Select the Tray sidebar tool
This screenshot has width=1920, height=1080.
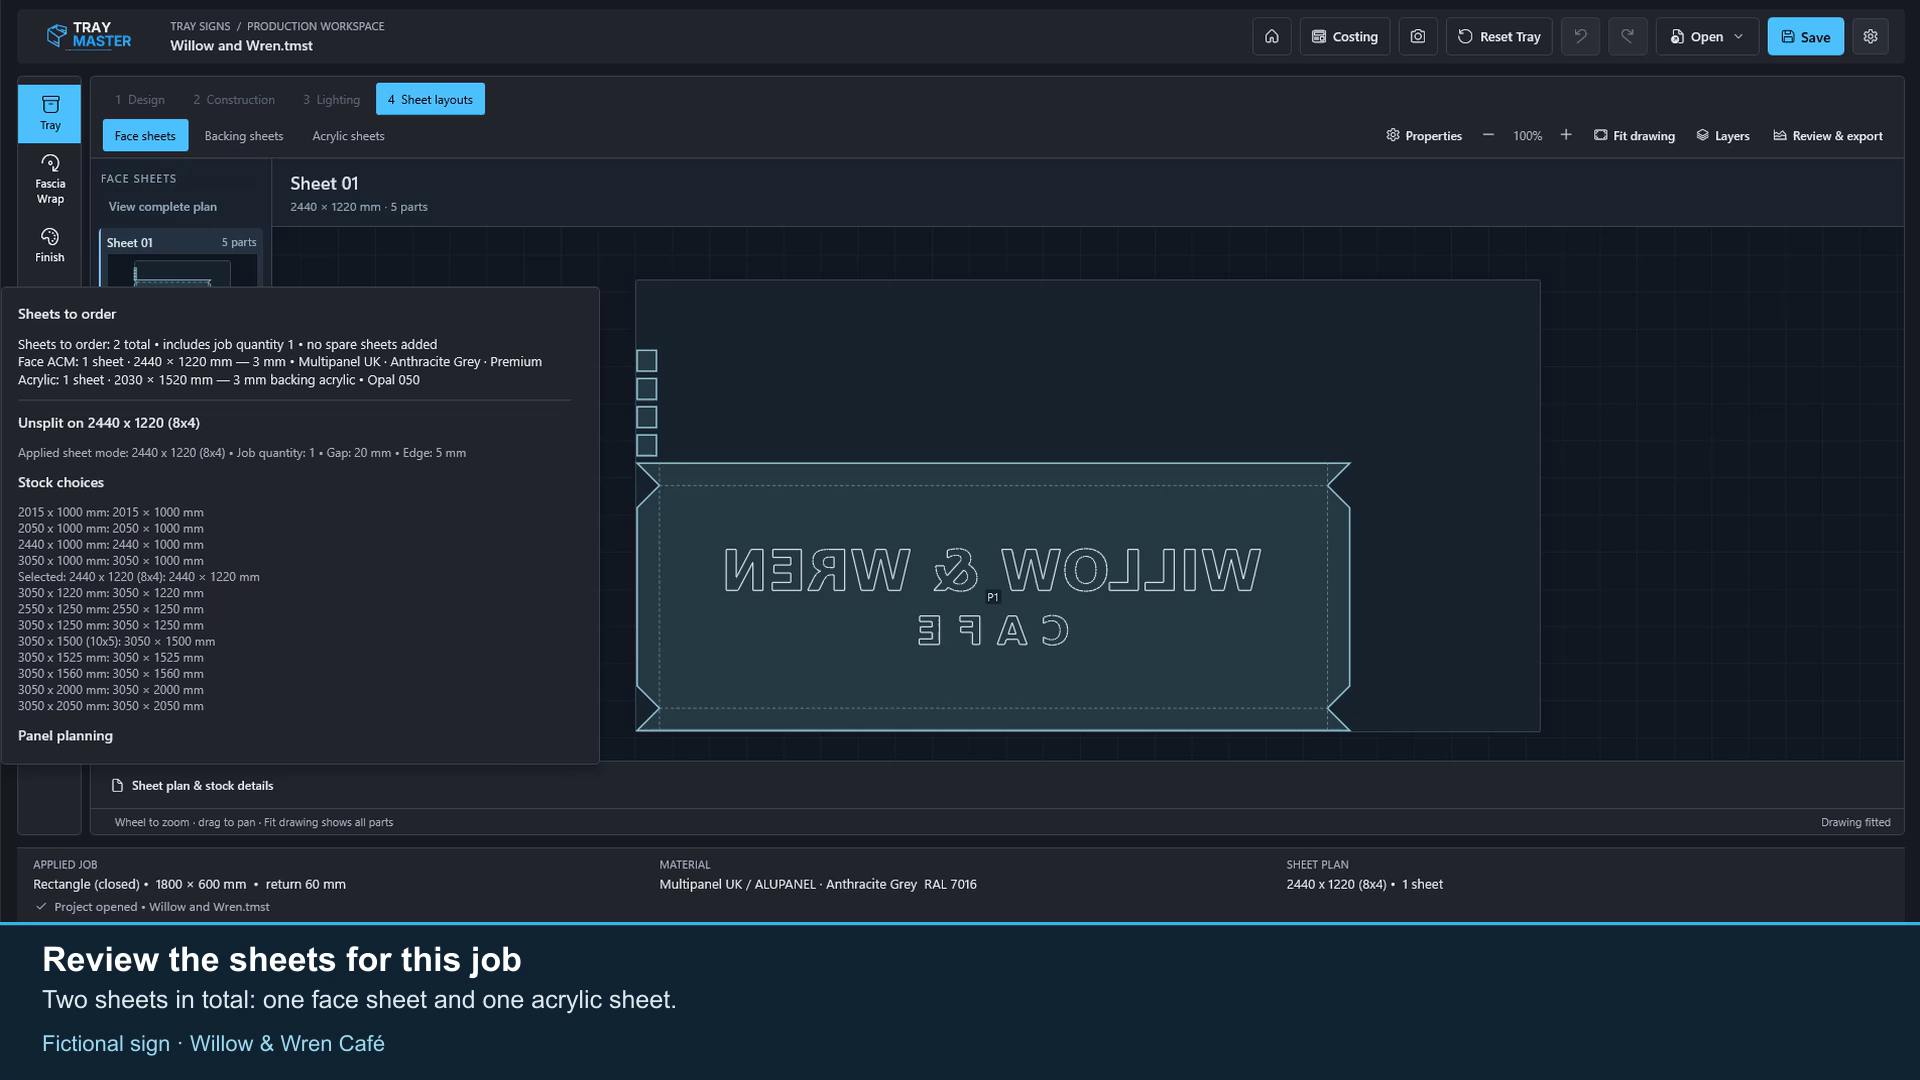49,113
